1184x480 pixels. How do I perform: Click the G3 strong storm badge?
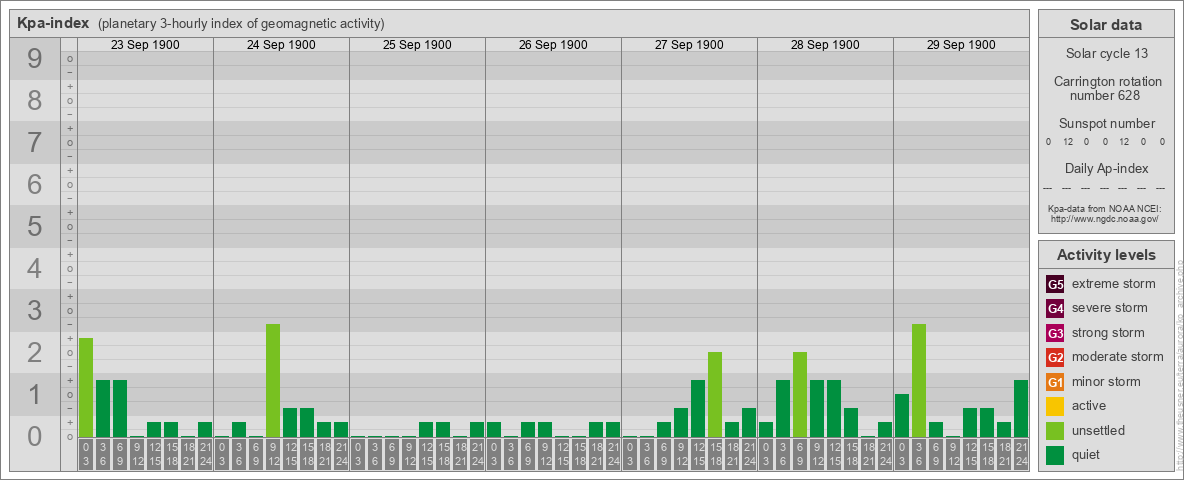[x=1055, y=333]
